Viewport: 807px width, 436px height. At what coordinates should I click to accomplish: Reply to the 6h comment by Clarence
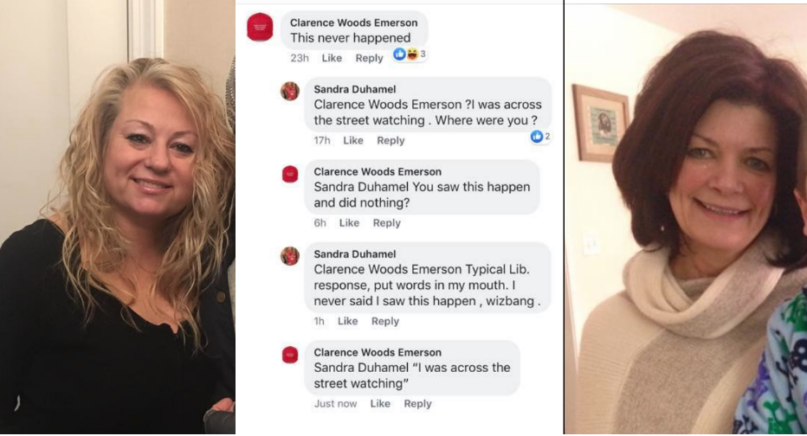tap(387, 223)
